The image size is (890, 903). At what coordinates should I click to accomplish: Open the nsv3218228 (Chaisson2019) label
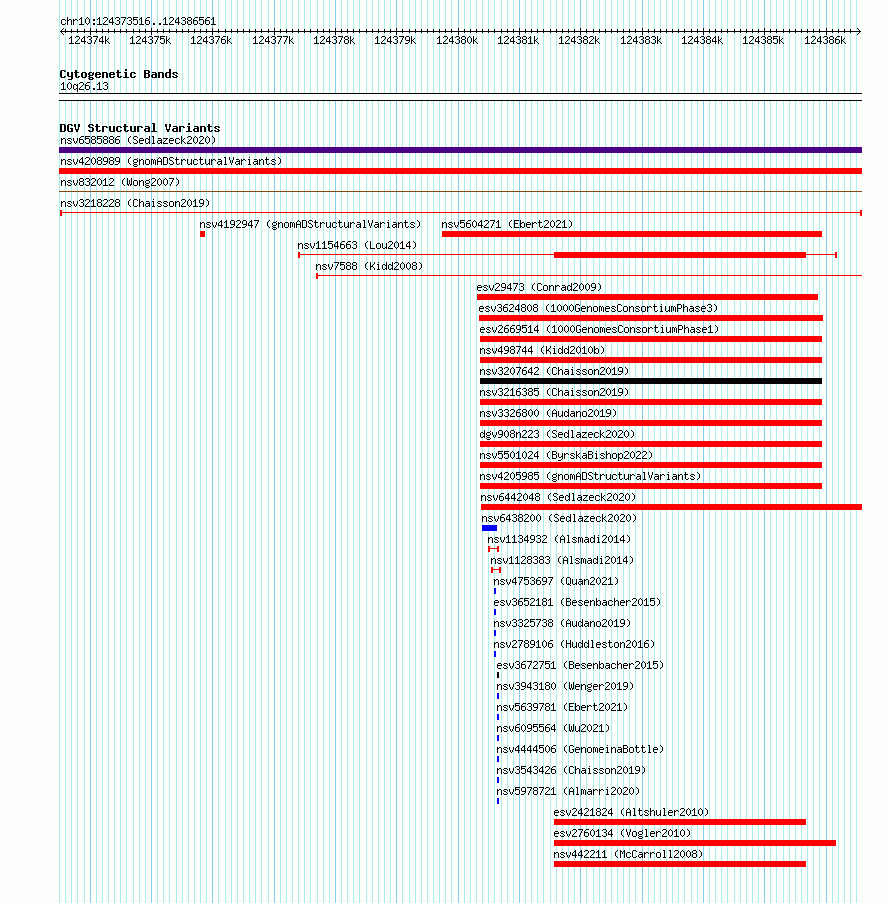coord(135,203)
